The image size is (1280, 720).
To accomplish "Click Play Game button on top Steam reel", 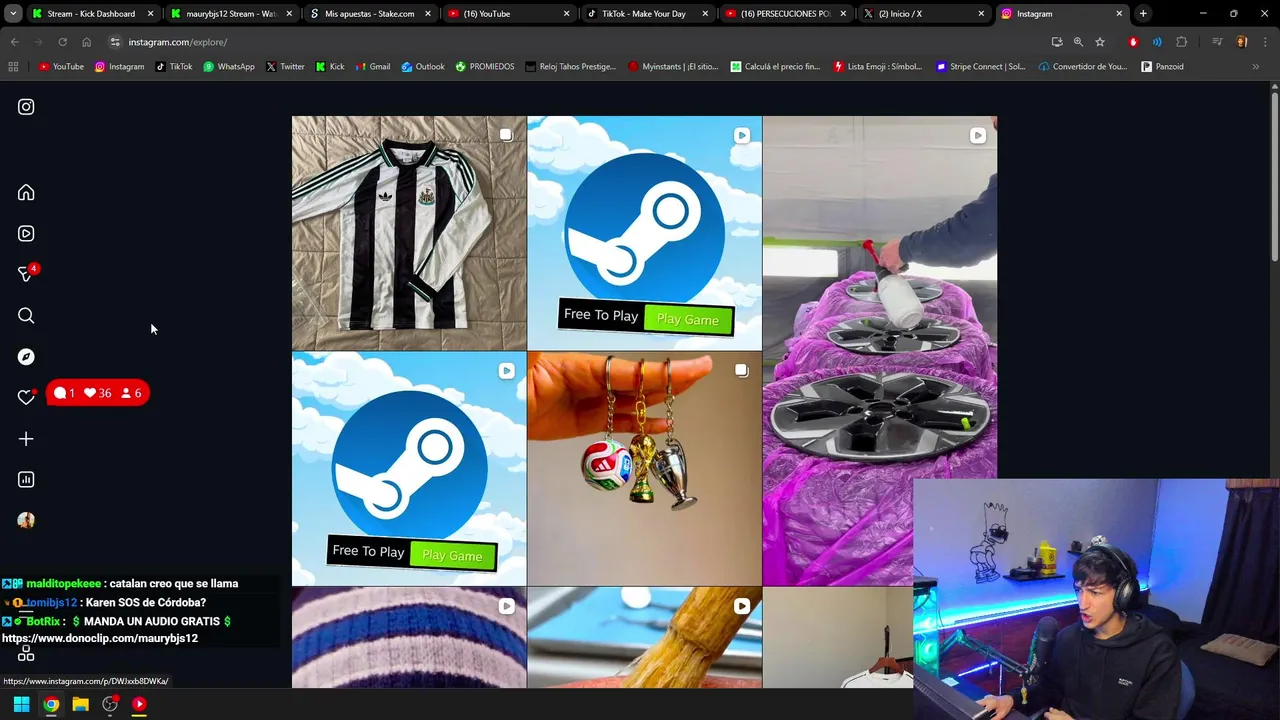I will coord(688,319).
